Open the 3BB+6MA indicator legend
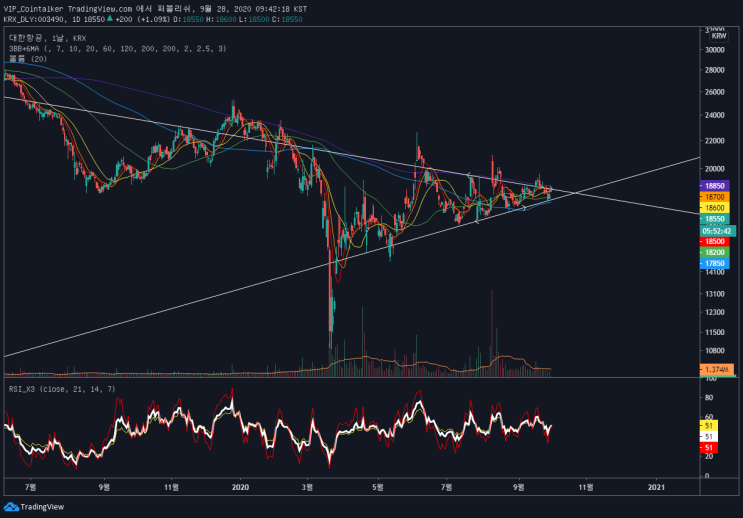743x518 pixels. 118,48
